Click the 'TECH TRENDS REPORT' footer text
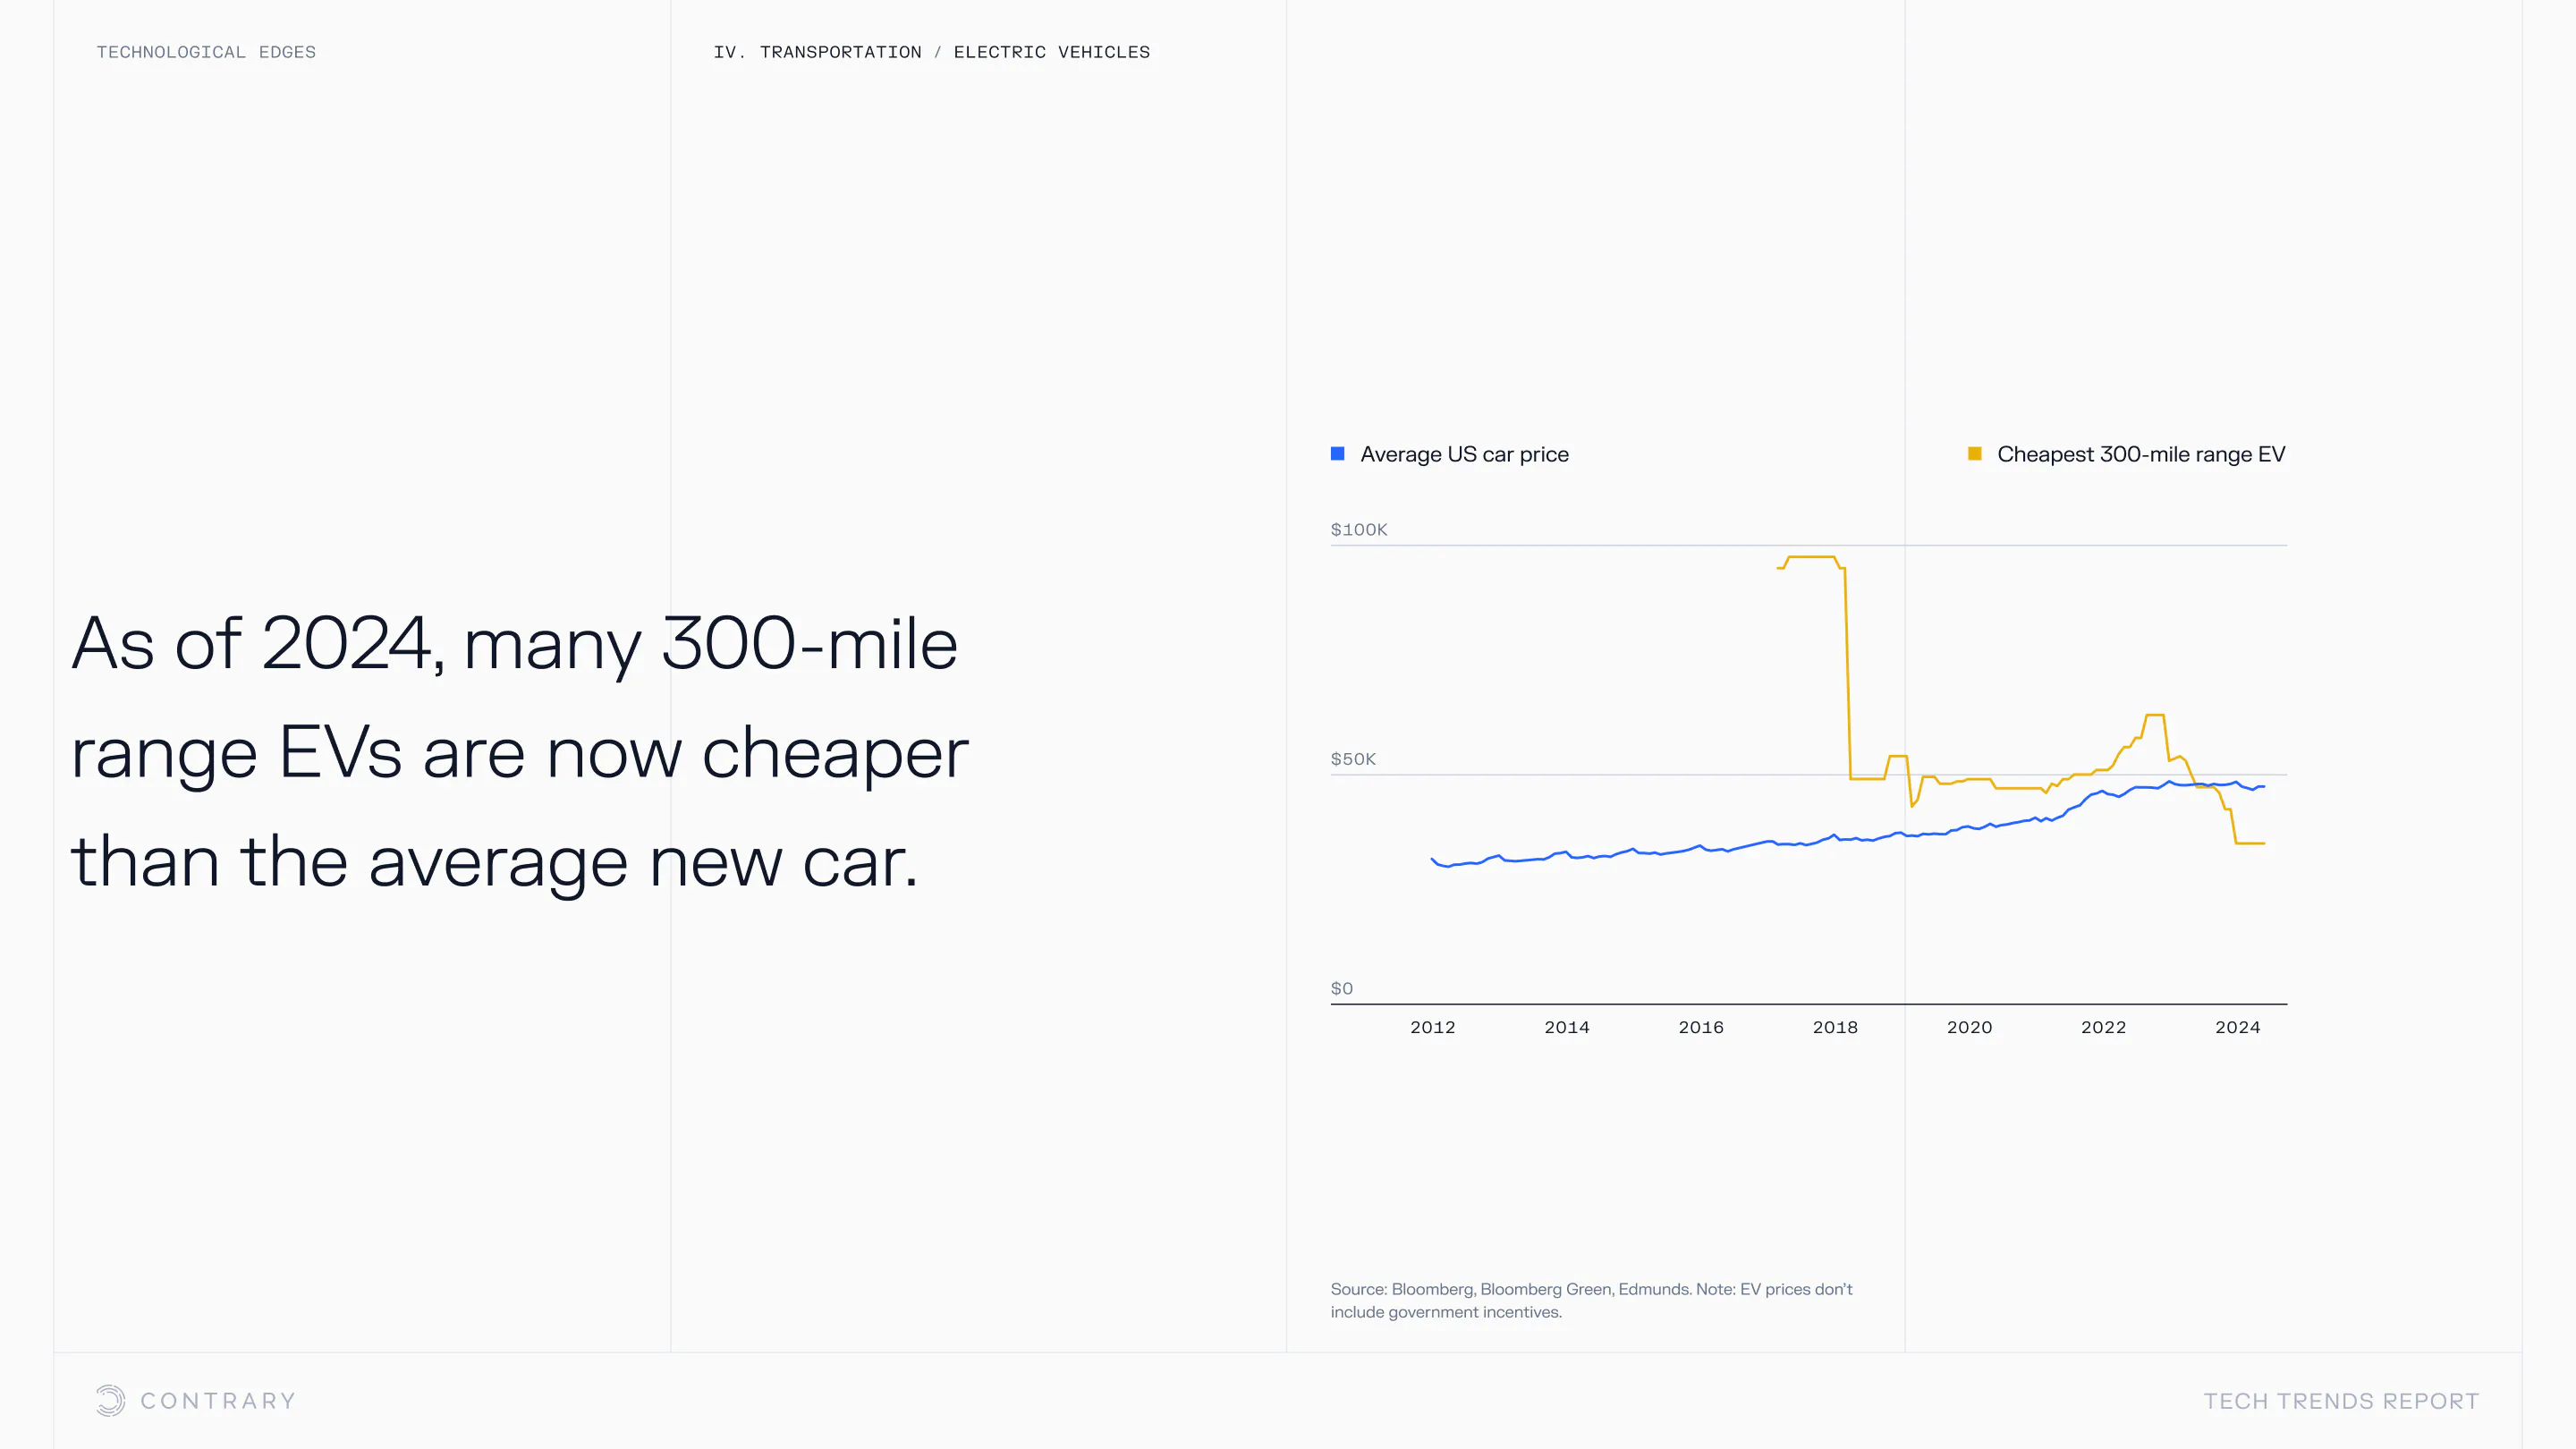The height and width of the screenshot is (1449, 2576). [x=2341, y=1401]
